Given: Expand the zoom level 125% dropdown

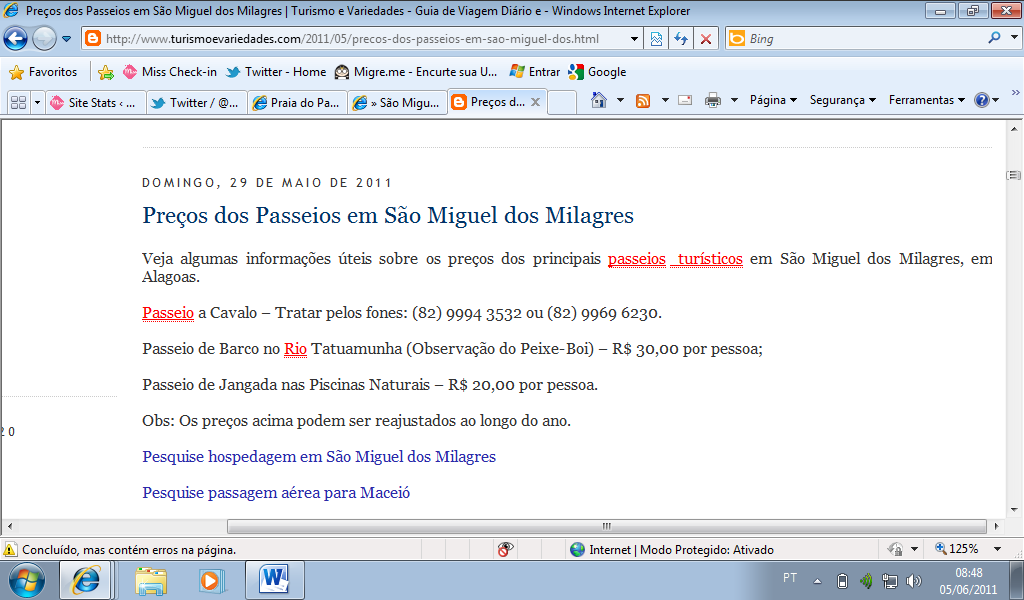Looking at the screenshot, I should pyautogui.click(x=997, y=549).
